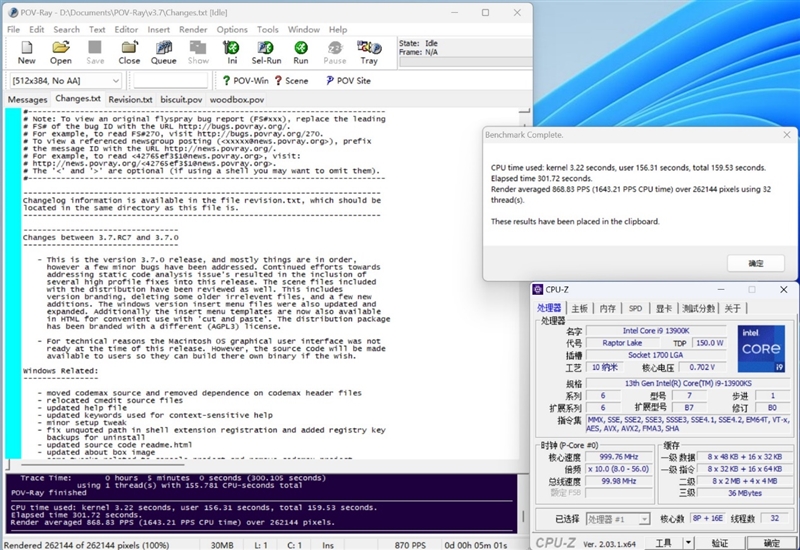This screenshot has width=800, height=550.
Task: Switch to the Changes.txt tab
Action: 78,98
